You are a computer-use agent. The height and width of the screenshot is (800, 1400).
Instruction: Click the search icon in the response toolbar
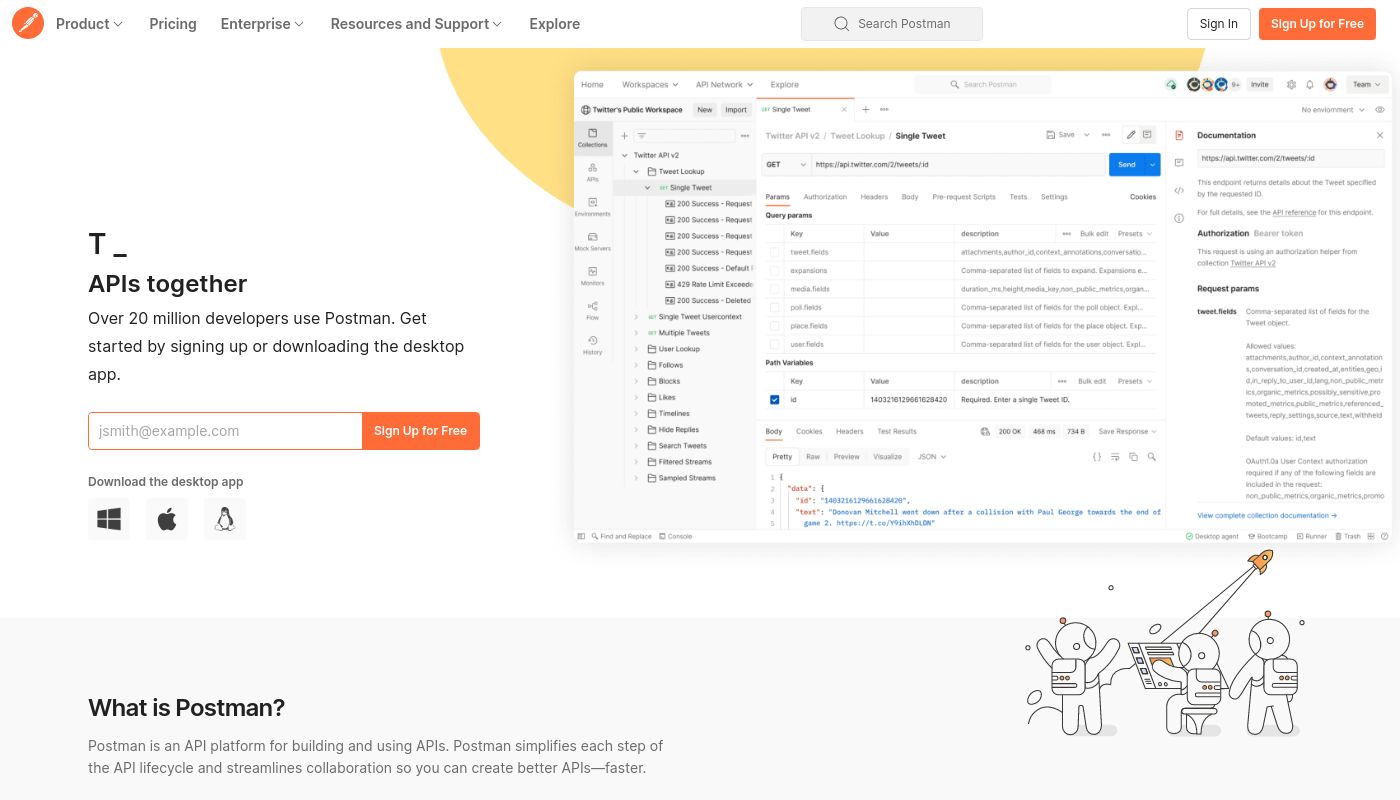[x=1152, y=457]
